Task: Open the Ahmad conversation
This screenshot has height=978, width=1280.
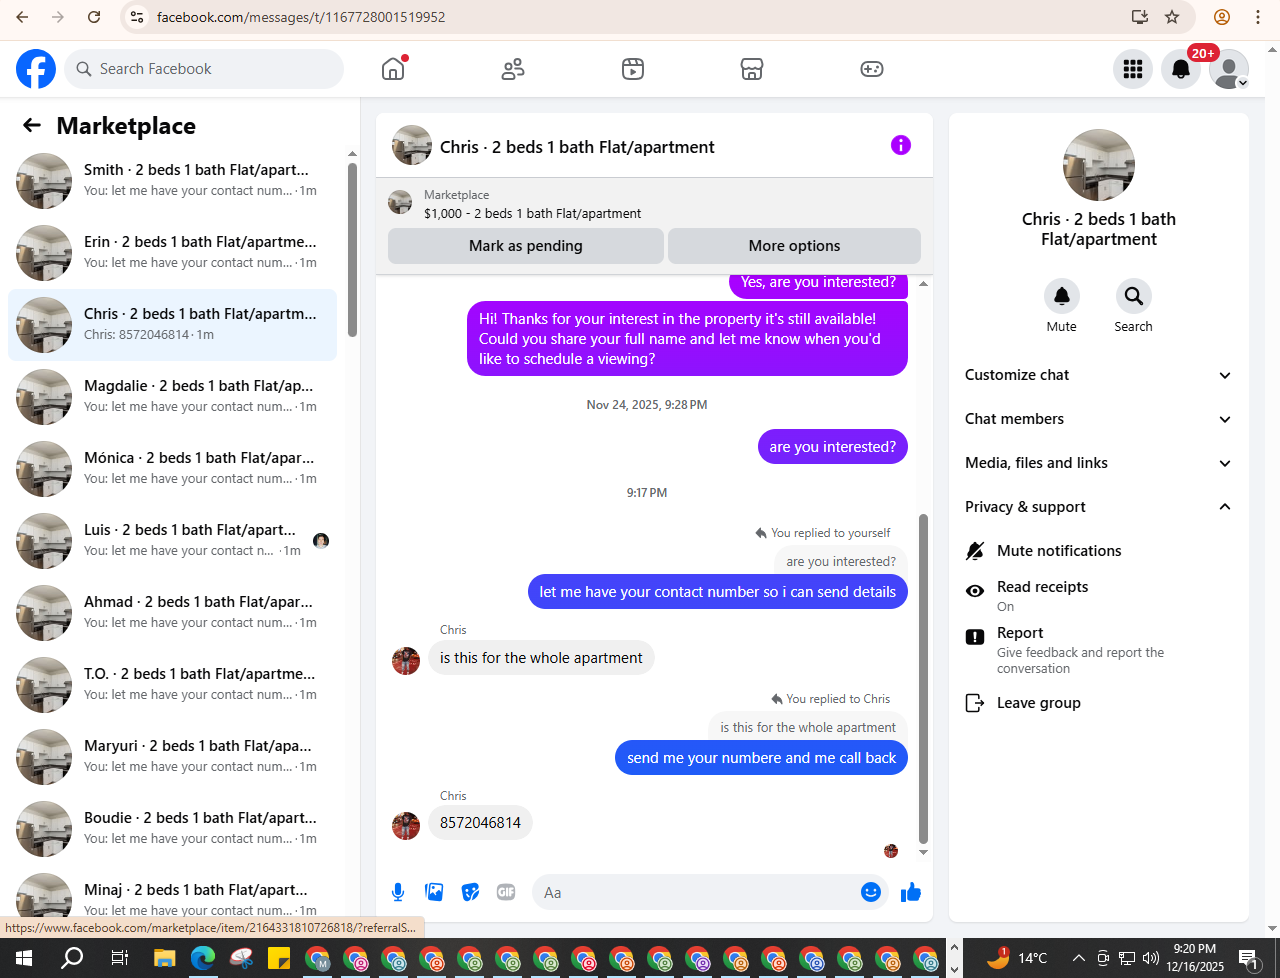Action: click(x=172, y=613)
